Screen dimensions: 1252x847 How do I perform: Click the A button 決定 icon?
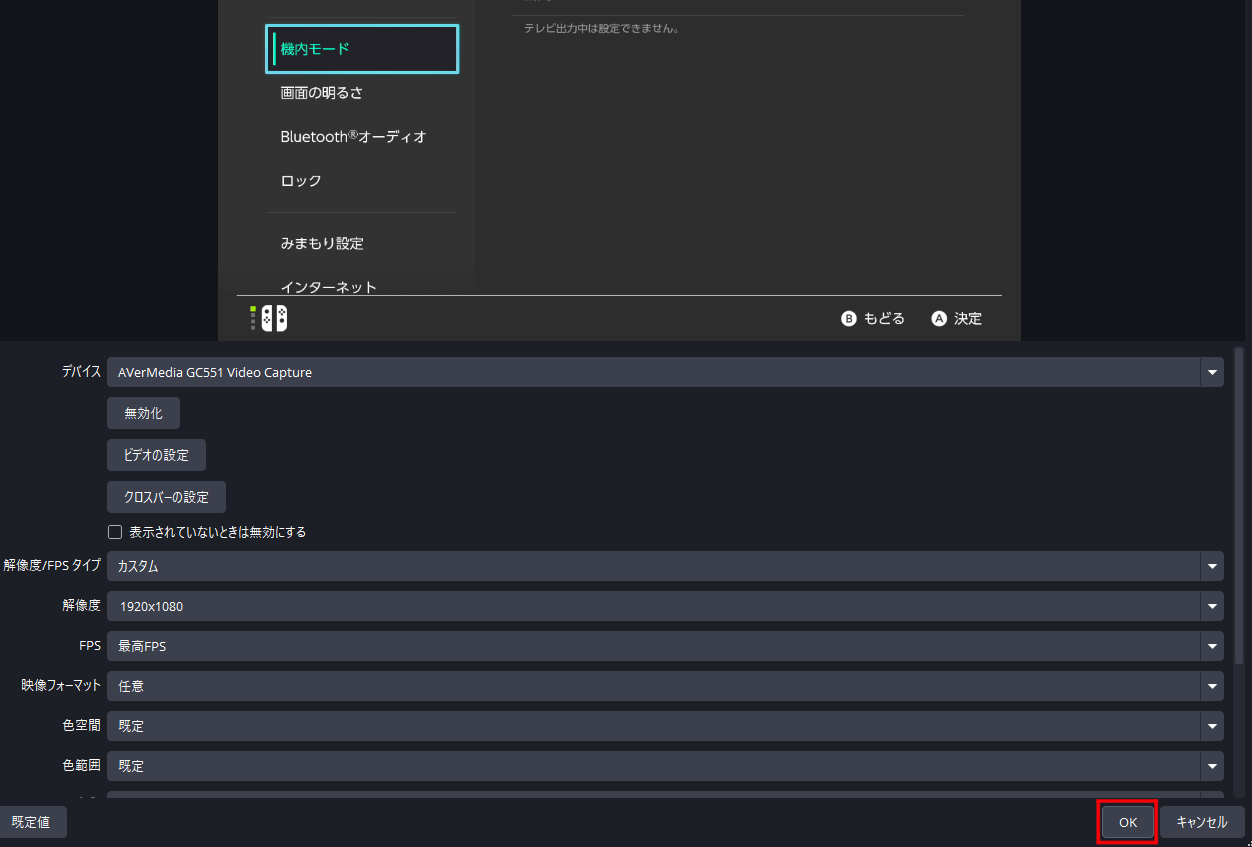[x=939, y=318]
